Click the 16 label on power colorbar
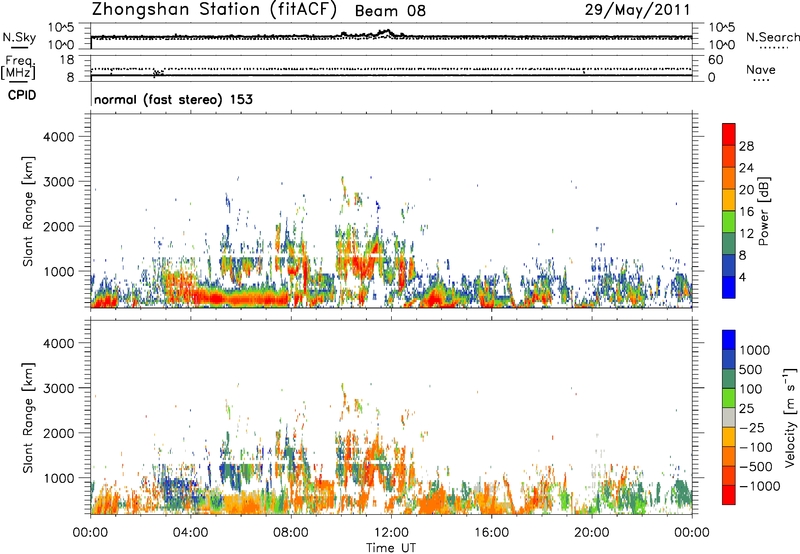 (x=746, y=212)
